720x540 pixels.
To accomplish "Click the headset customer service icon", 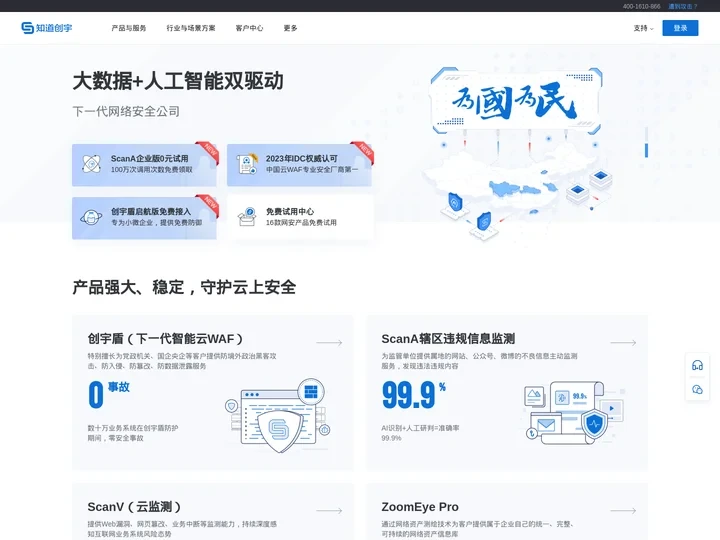I will click(x=697, y=366).
